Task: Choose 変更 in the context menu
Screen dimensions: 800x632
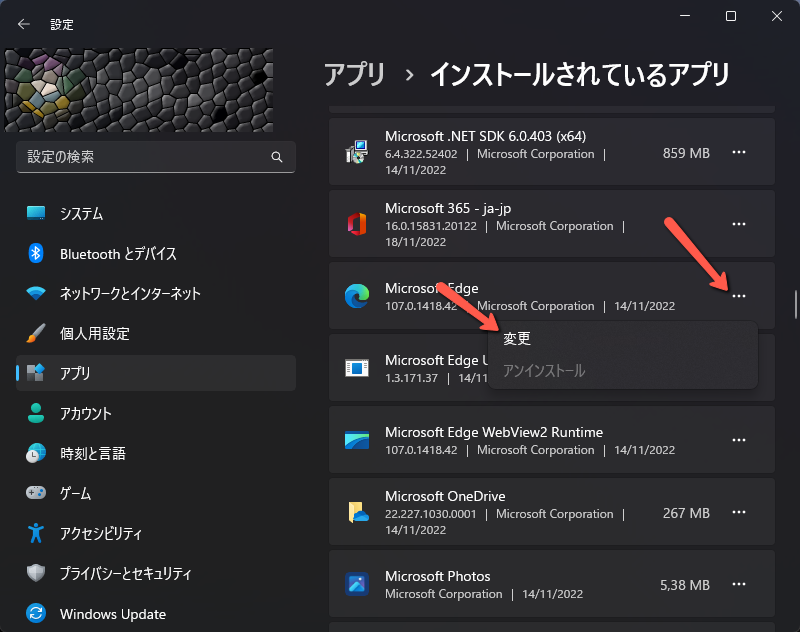Action: (622, 338)
